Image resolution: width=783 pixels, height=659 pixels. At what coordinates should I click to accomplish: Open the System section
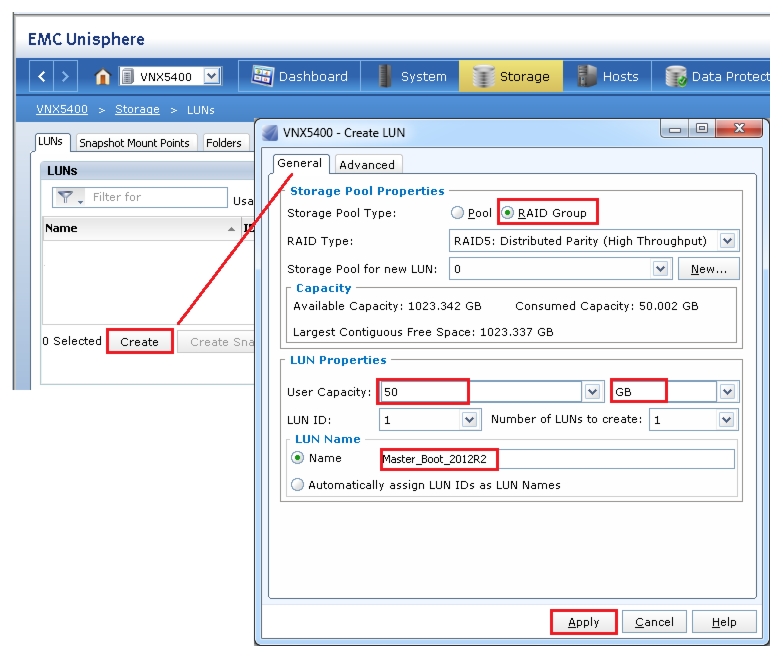click(410, 76)
